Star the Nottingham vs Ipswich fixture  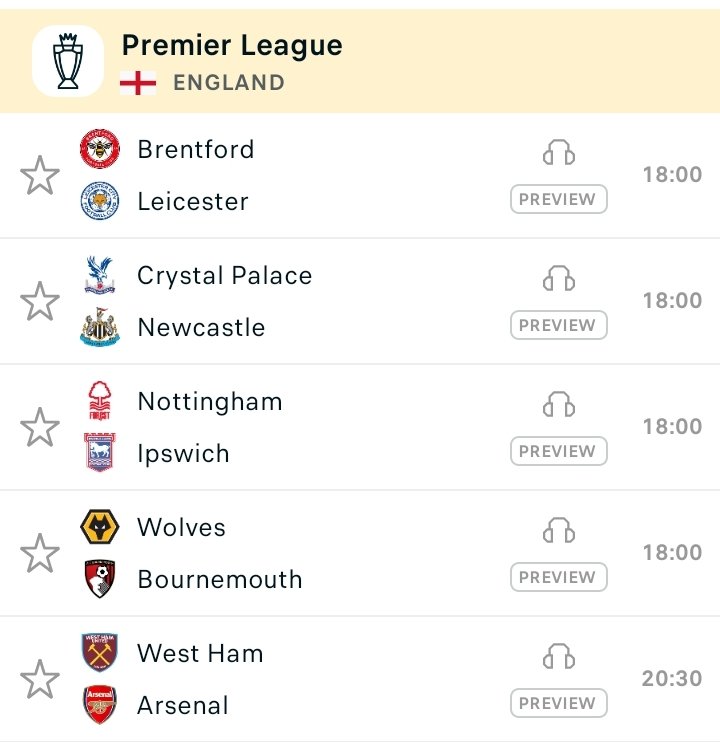pos(40,427)
